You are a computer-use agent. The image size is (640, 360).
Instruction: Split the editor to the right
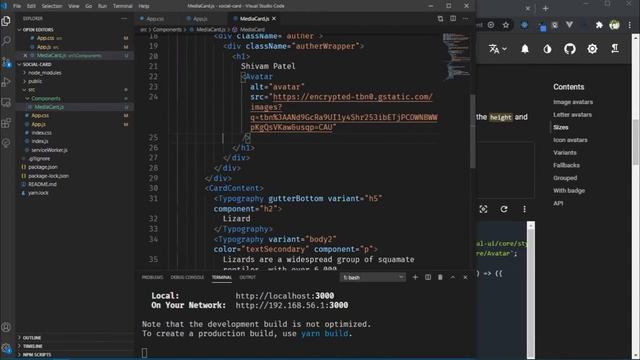click(x=453, y=18)
